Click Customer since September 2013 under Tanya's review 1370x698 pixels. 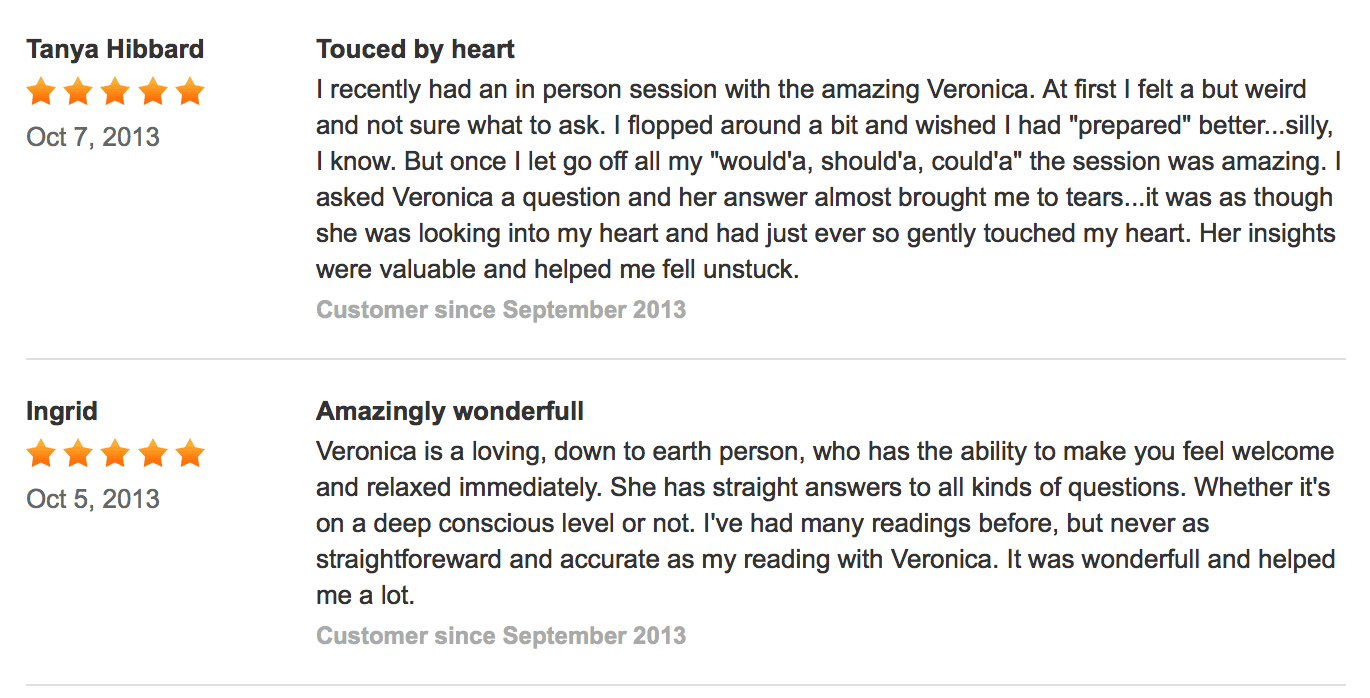click(501, 310)
